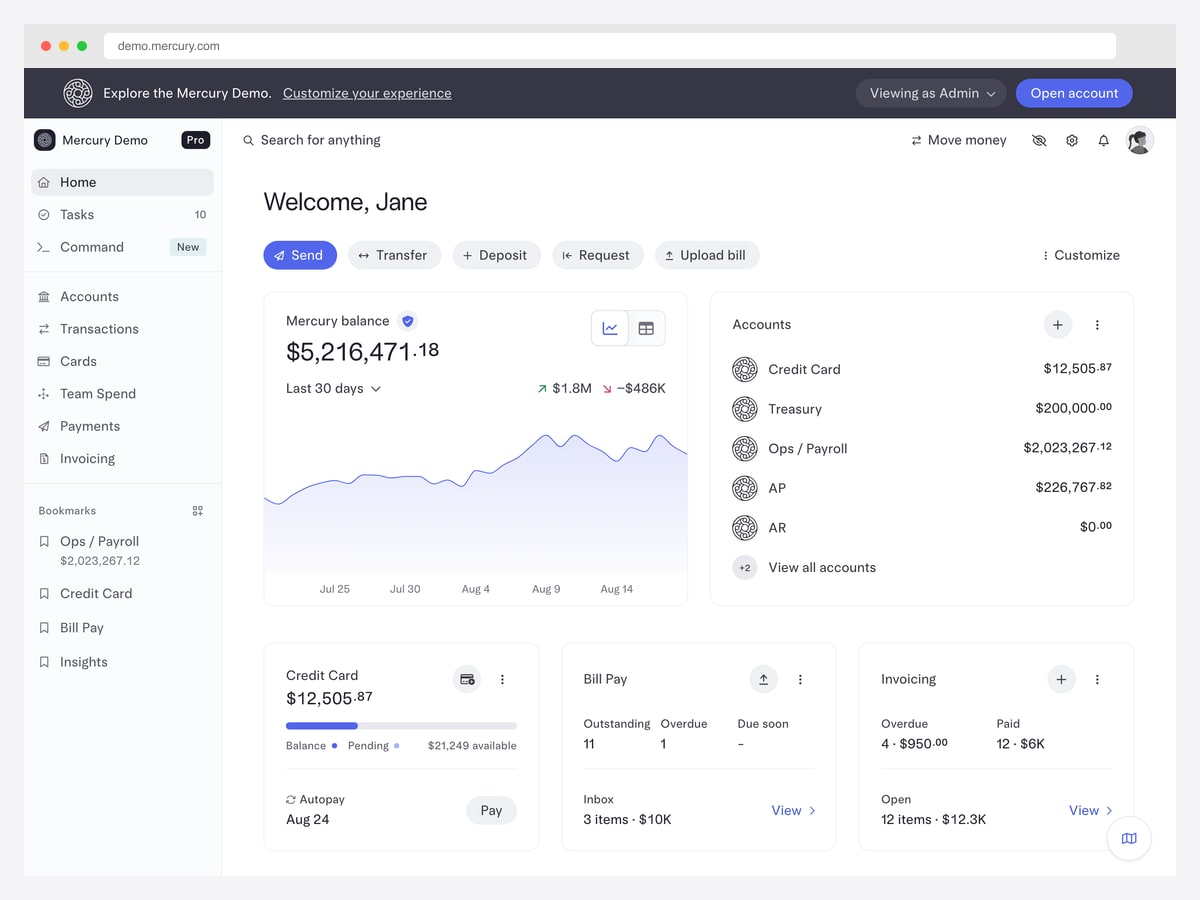Viewport: 1200px width, 900px height.
Task: Open Bill Pay card three-dot menu
Action: tap(800, 680)
